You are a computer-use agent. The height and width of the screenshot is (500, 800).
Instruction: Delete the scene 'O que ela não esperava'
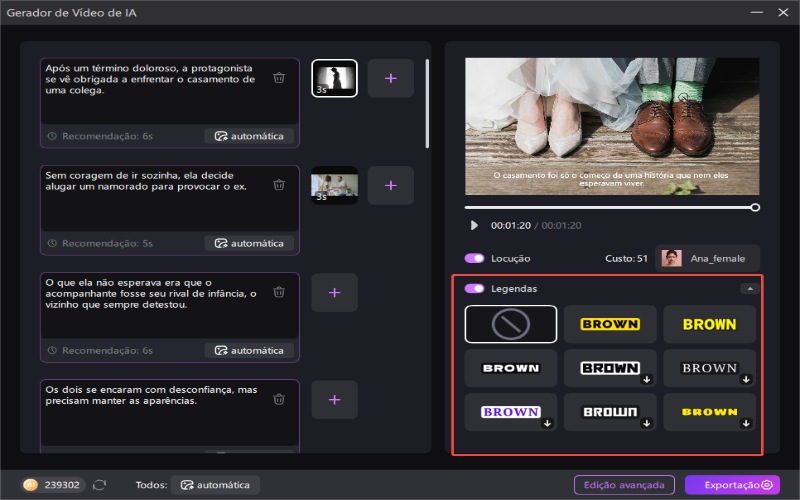click(279, 292)
